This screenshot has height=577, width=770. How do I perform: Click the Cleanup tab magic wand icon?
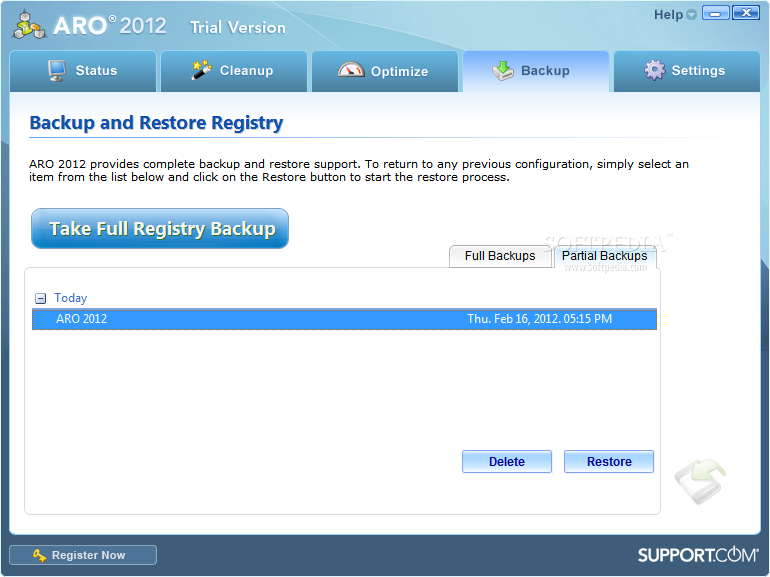[x=201, y=70]
